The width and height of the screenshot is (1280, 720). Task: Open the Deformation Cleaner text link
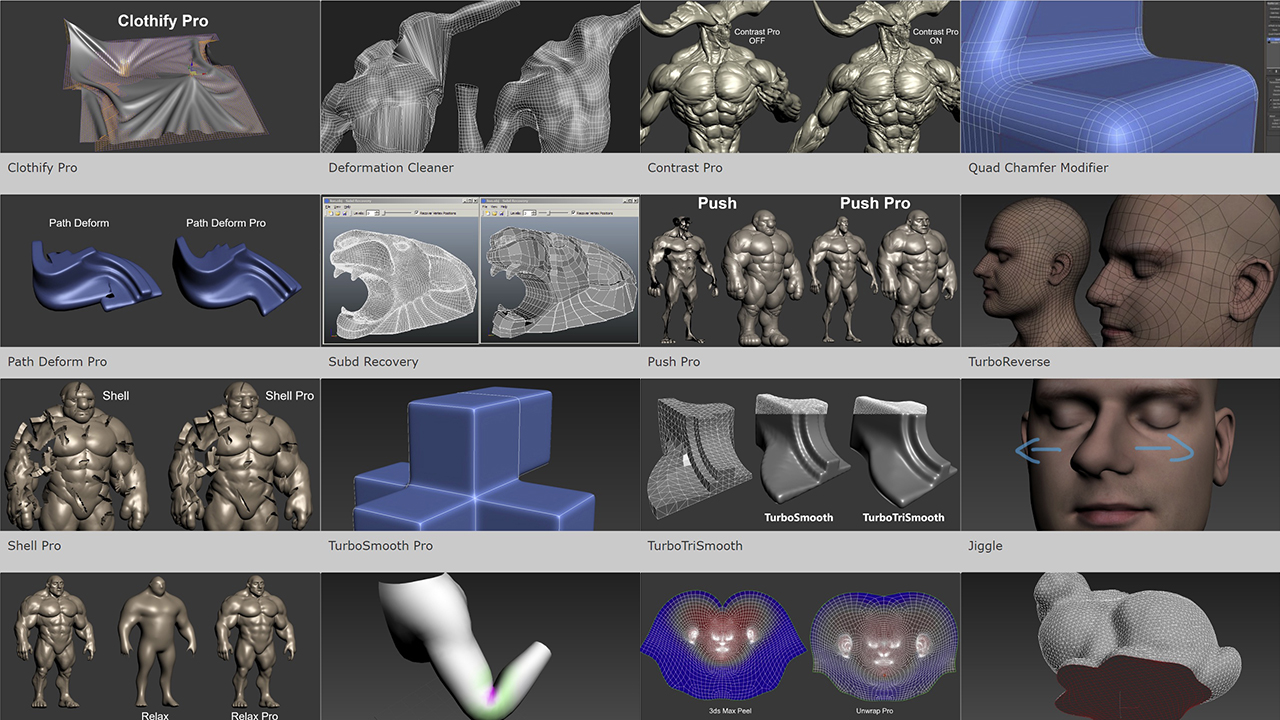pos(391,168)
